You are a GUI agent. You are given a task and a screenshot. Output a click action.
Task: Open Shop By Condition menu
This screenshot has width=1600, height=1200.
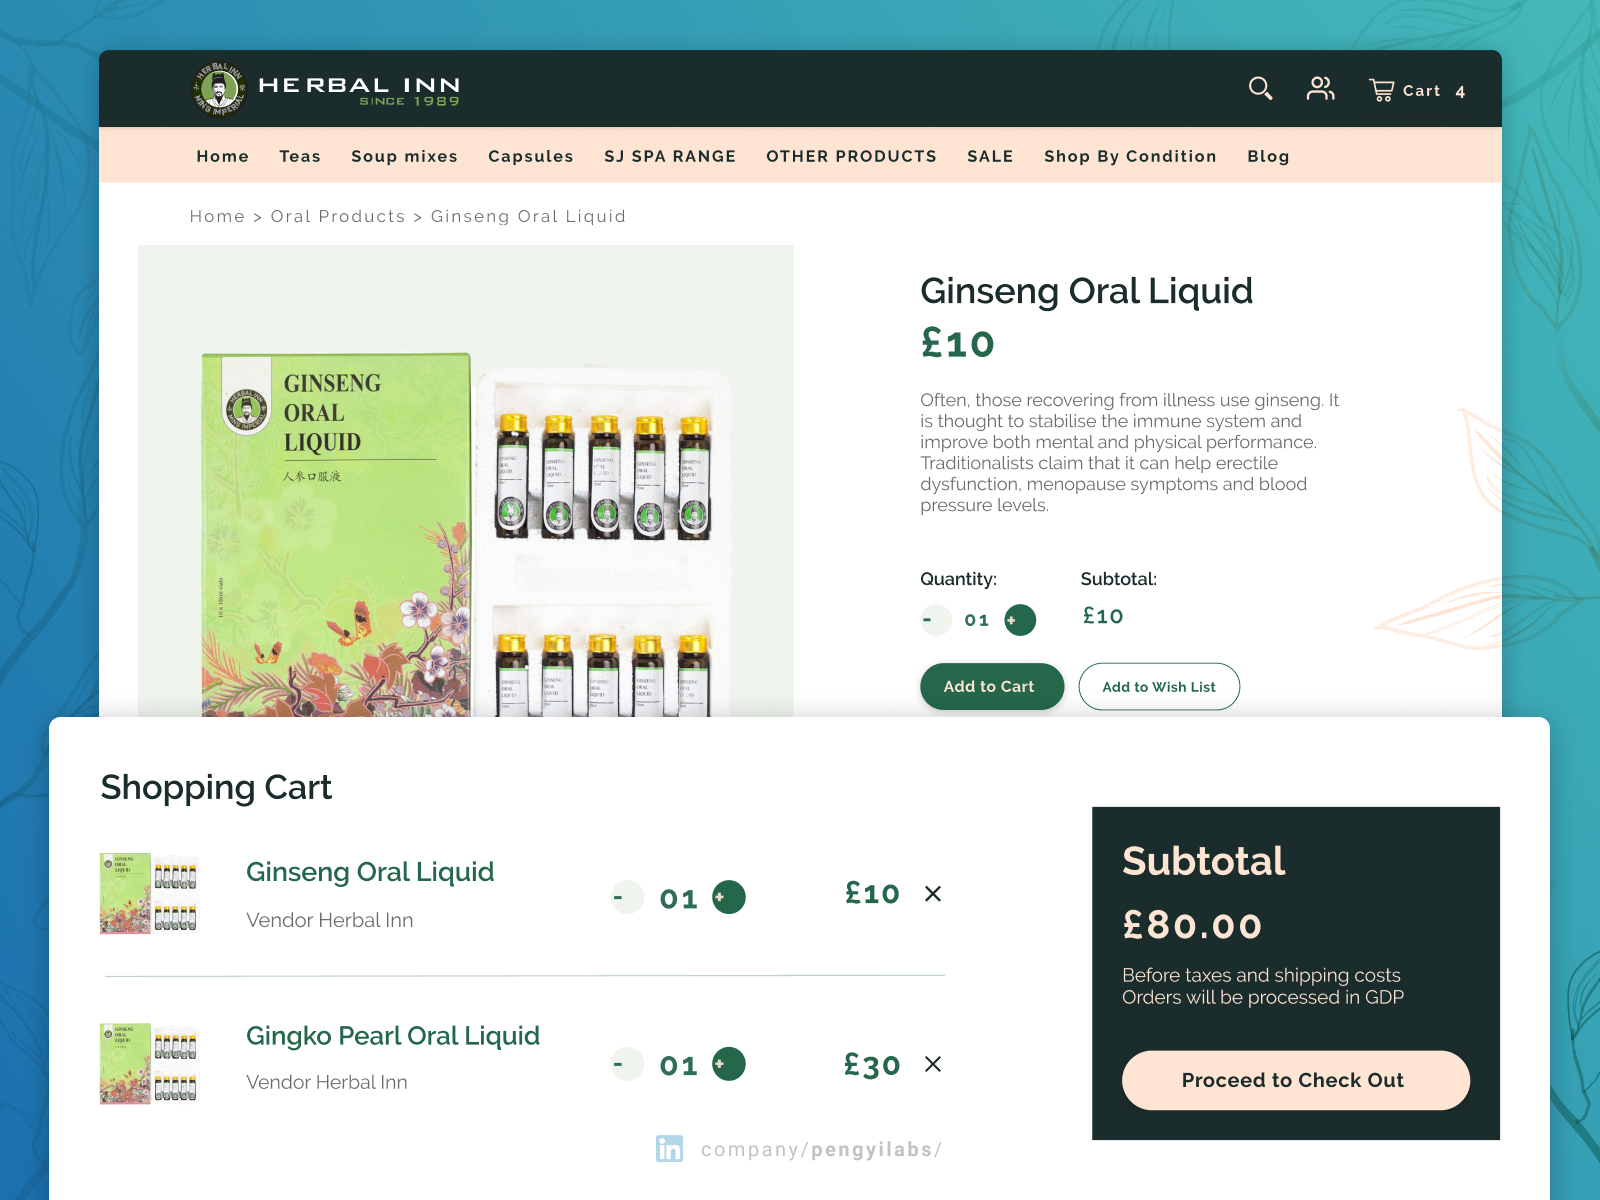[x=1130, y=156]
